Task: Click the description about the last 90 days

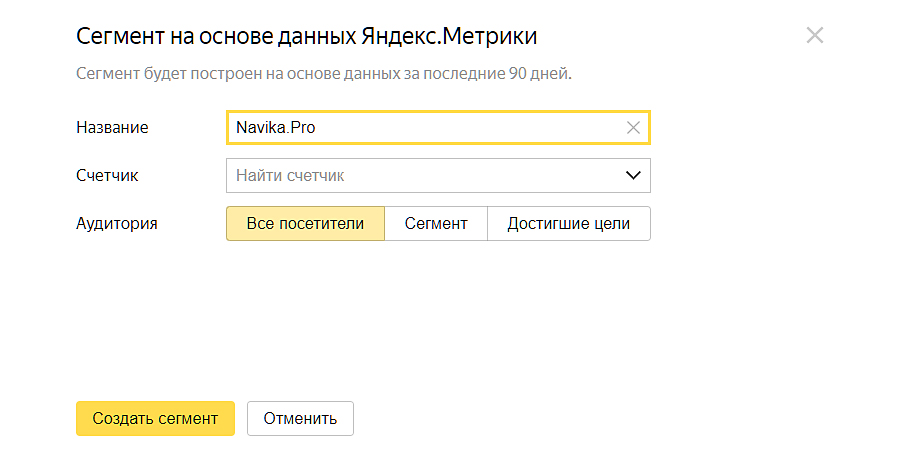Action: click(x=323, y=74)
